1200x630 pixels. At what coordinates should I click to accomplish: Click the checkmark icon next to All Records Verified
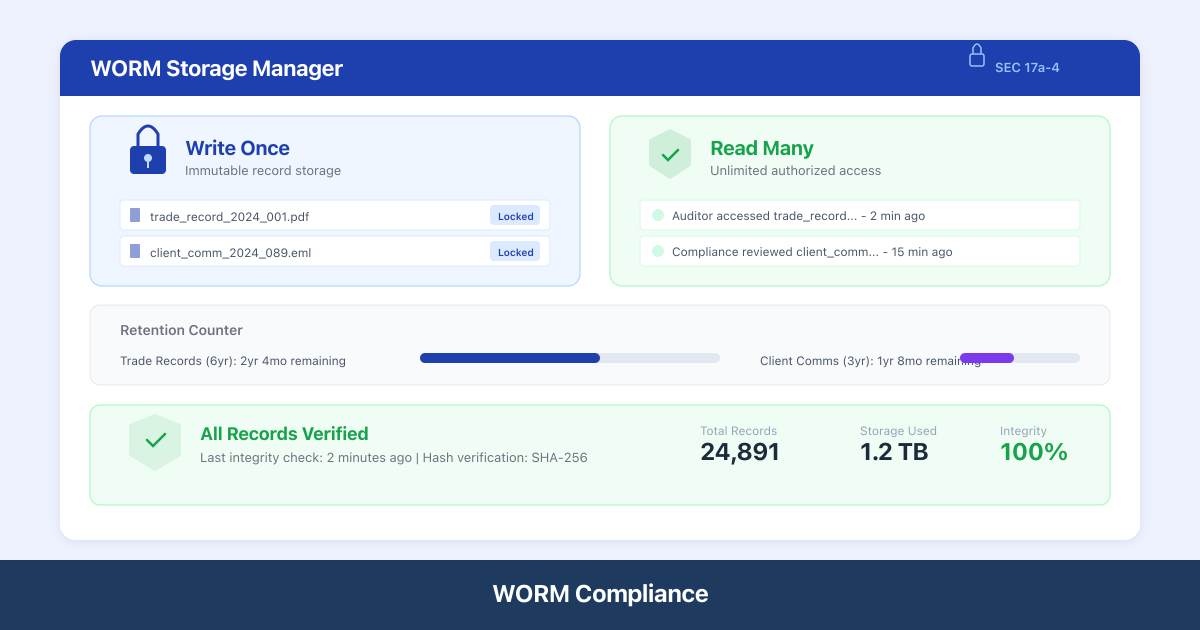tap(155, 441)
